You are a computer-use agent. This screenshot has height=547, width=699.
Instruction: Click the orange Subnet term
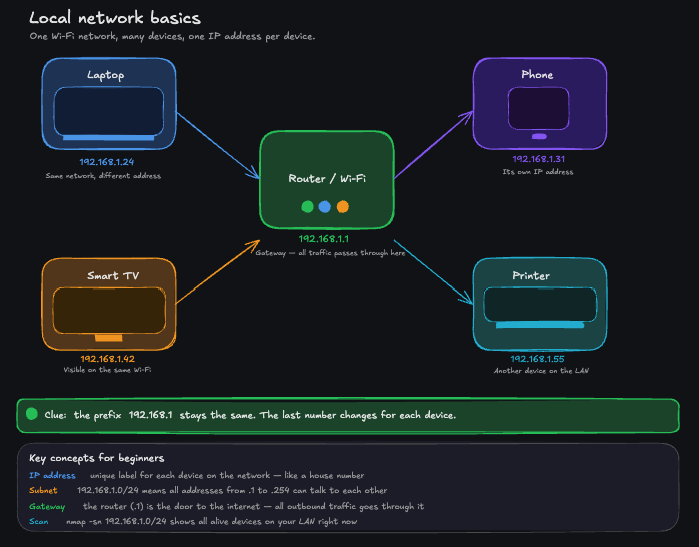pyautogui.click(x=44, y=490)
